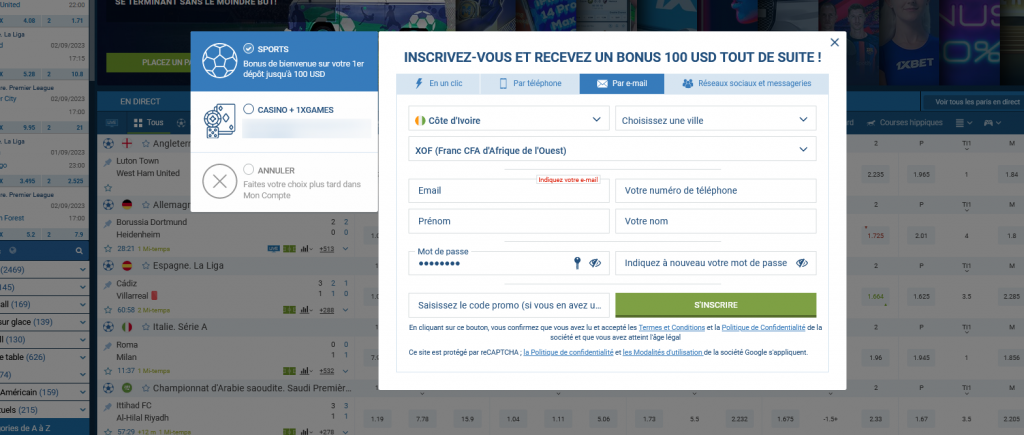Open the +532 more markets link
The image size is (1024, 435).
tap(327, 371)
